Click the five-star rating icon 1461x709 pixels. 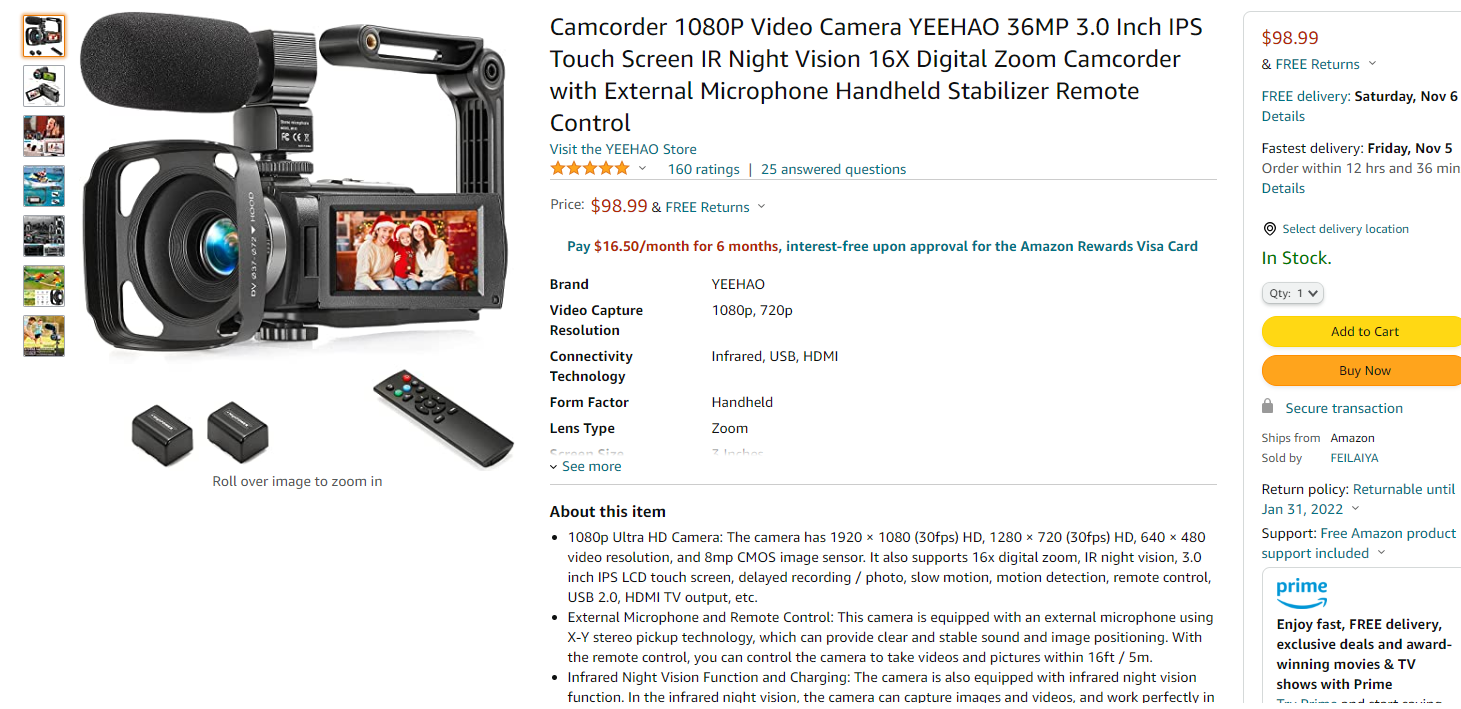pos(590,168)
